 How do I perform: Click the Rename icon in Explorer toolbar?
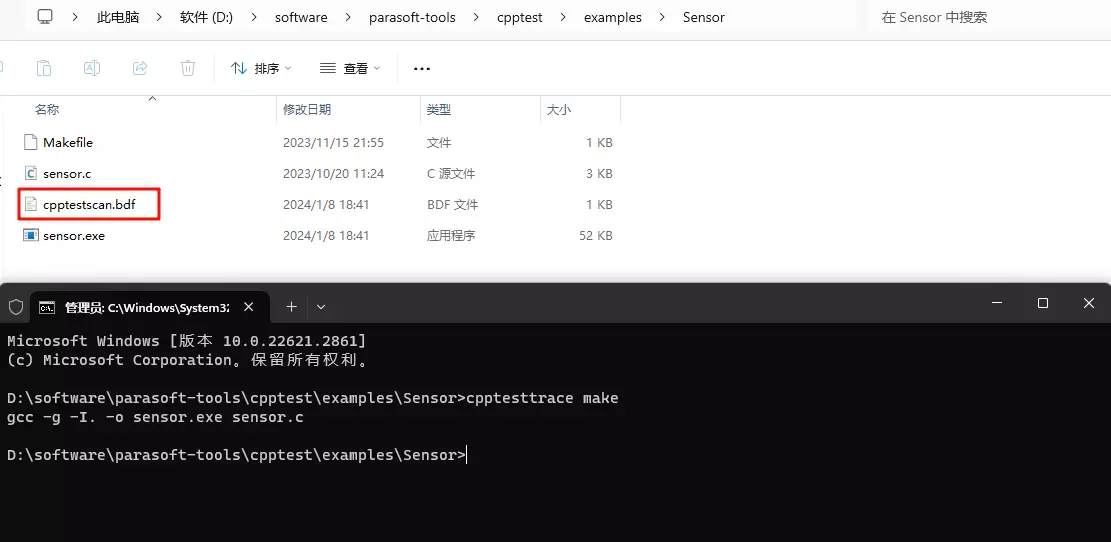(92, 68)
